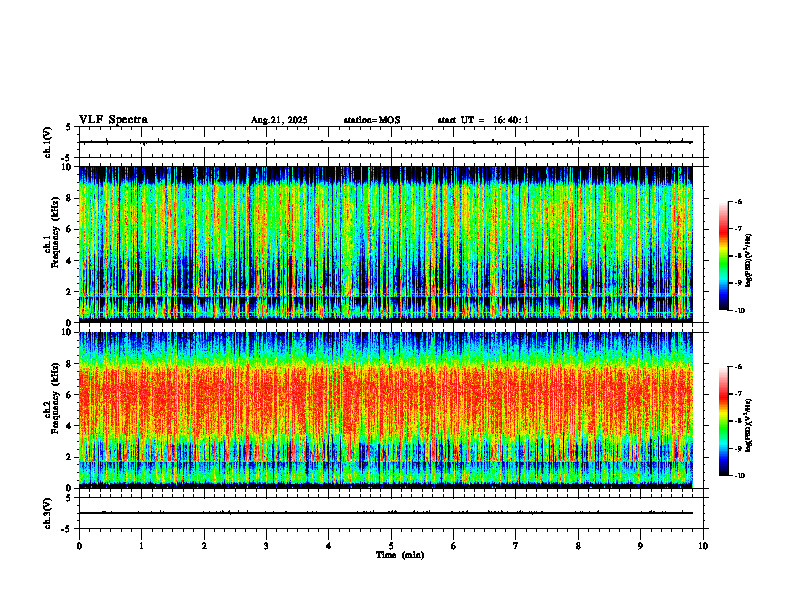This screenshot has width=792, height=612.
Task: Click the "9" tick label on time axis
Action: click(x=640, y=546)
